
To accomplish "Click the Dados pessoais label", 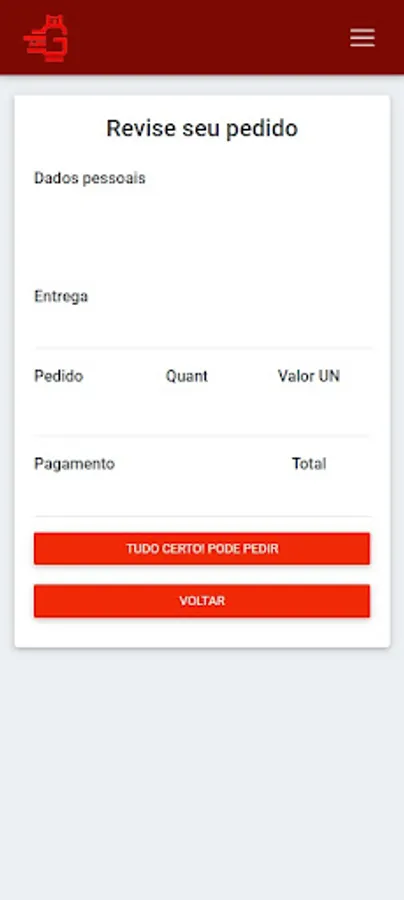I will pyautogui.click(x=90, y=178).
